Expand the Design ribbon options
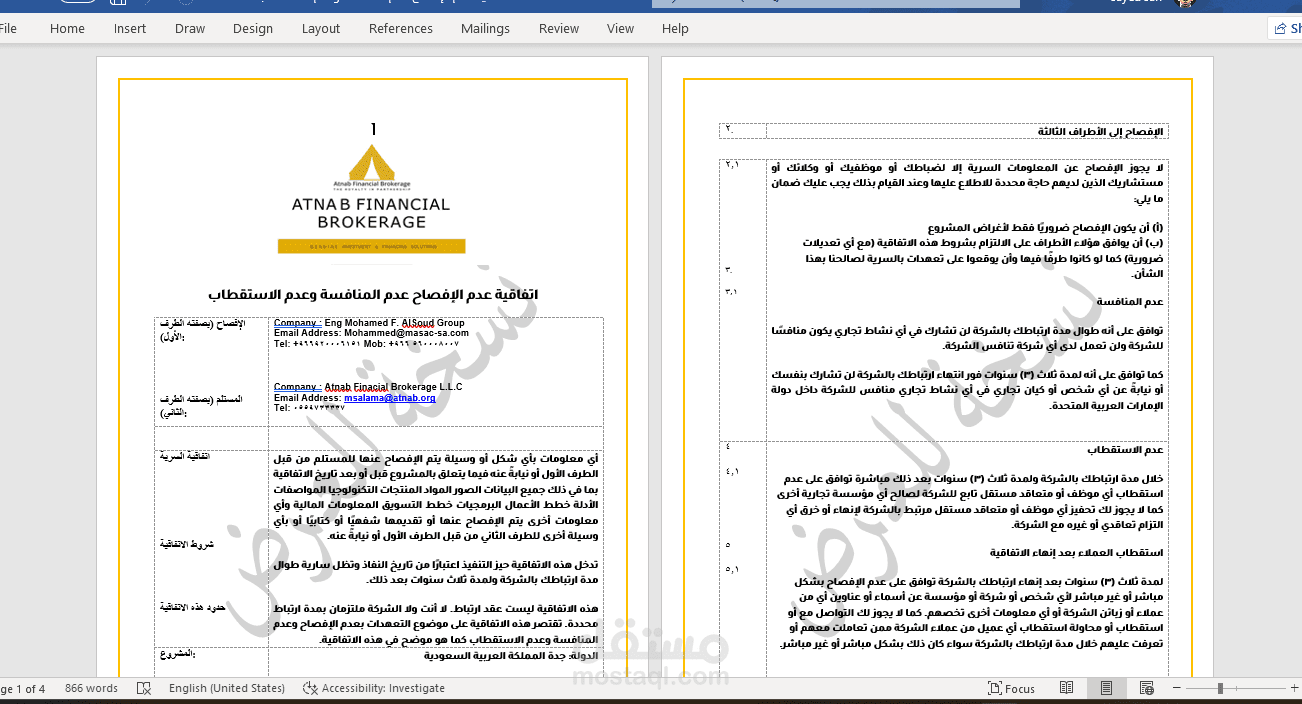Screen dimensions: 1302x704 pyautogui.click(x=252, y=28)
